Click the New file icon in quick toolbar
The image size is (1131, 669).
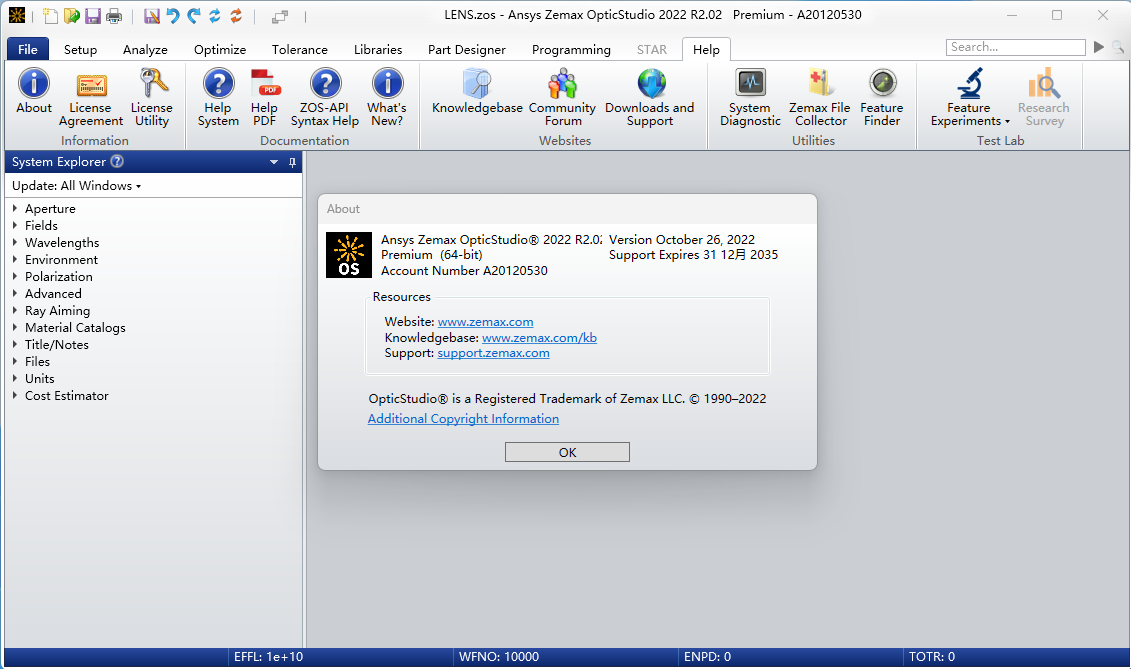[x=50, y=15]
